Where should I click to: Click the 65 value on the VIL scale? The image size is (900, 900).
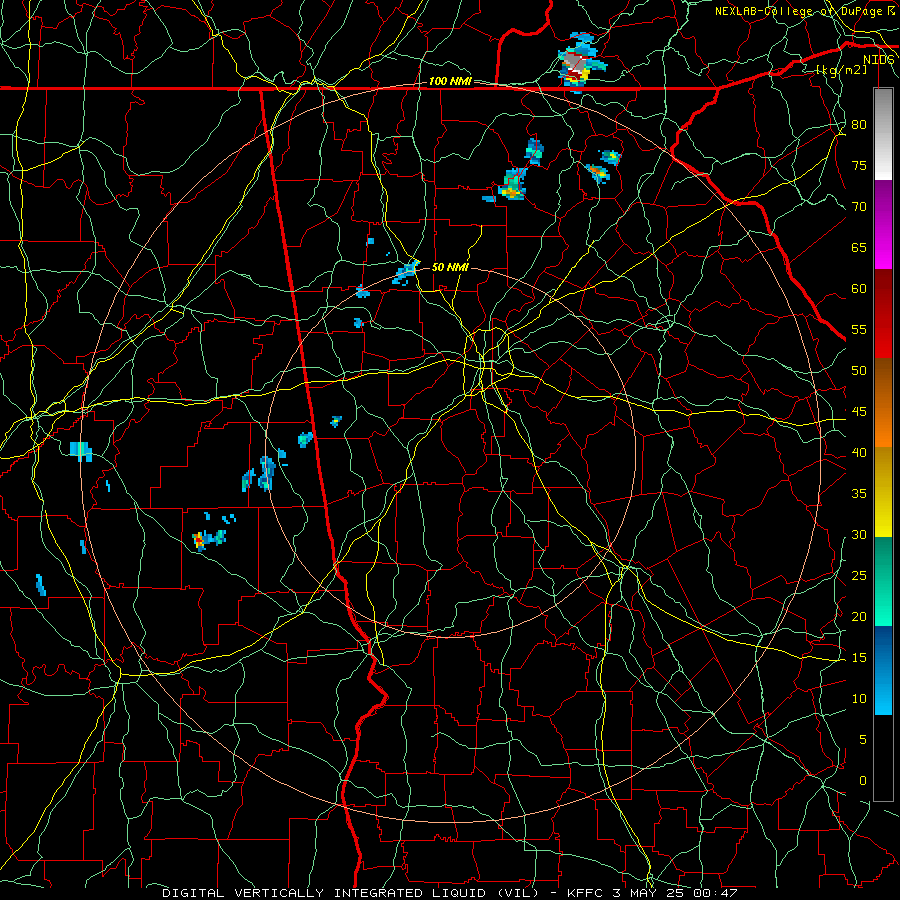859,248
